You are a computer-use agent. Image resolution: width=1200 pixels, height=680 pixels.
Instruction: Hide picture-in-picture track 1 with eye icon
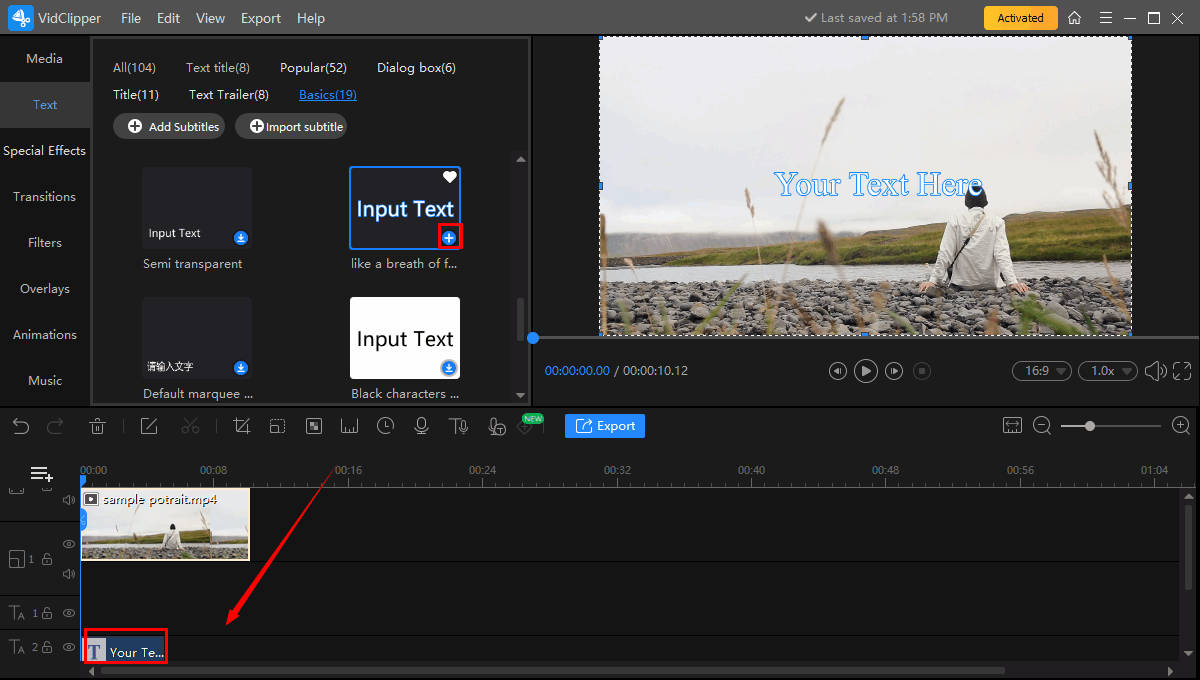(69, 544)
